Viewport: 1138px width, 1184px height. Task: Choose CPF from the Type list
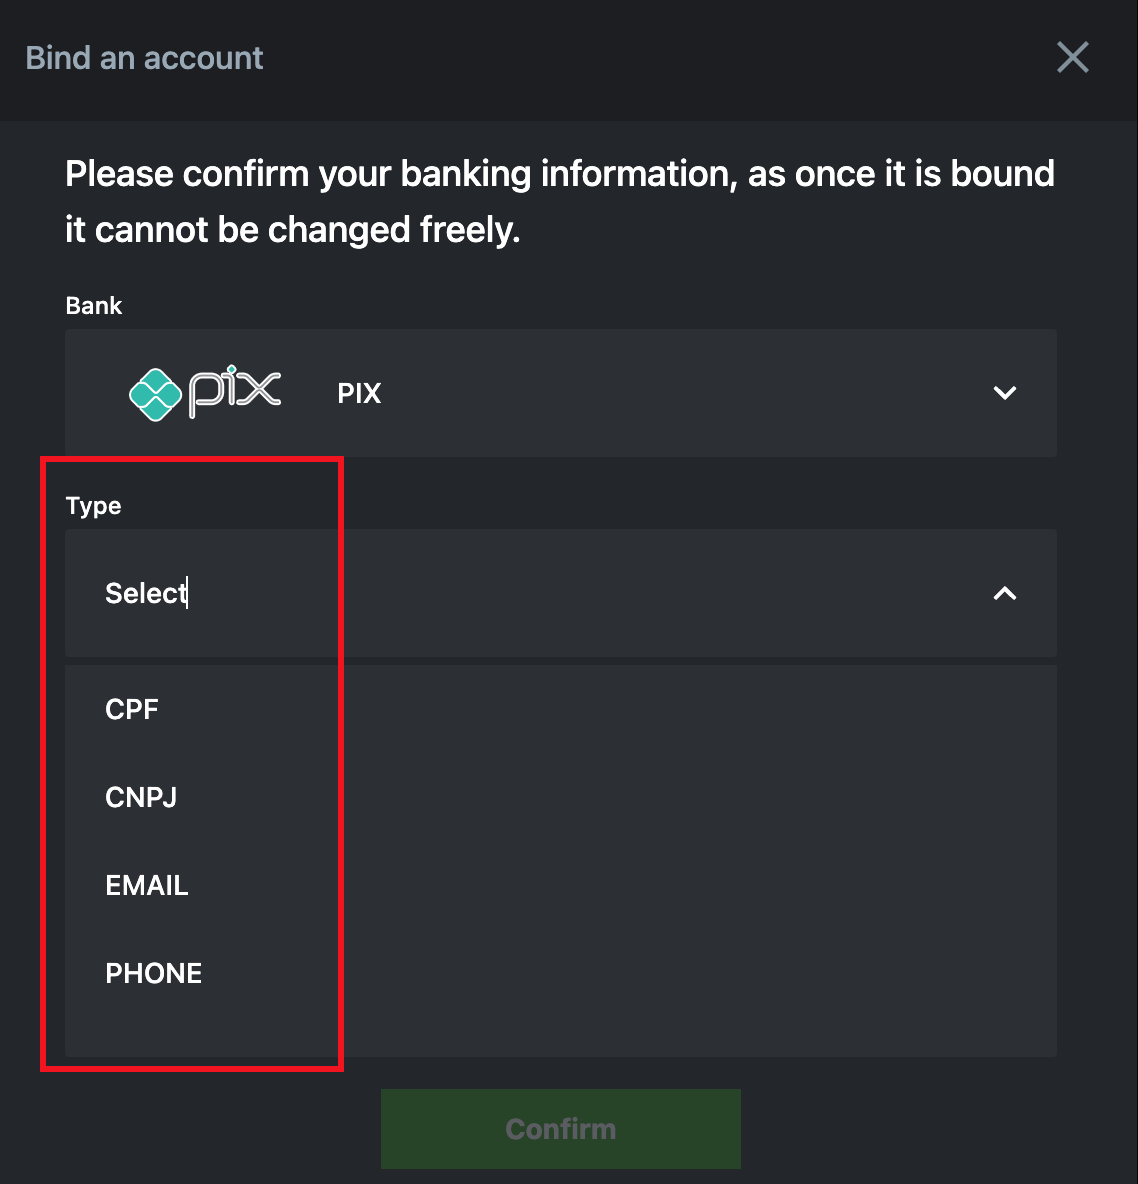132,710
